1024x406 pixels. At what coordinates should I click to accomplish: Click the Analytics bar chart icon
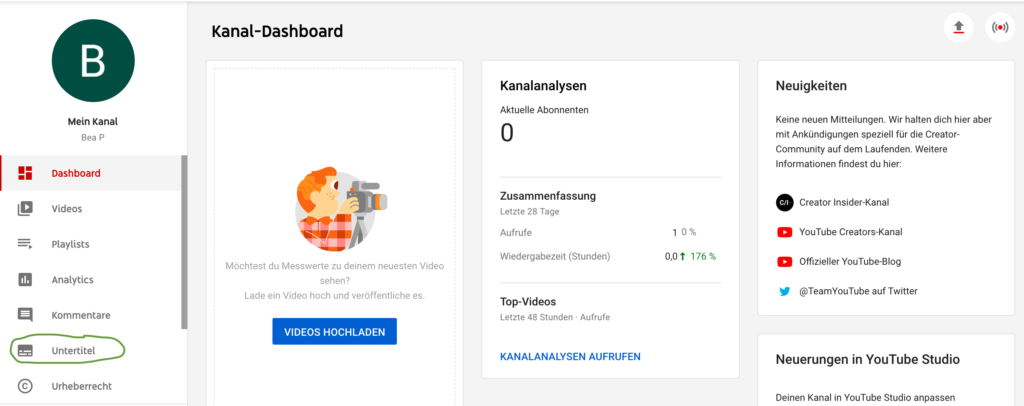pyautogui.click(x=26, y=280)
